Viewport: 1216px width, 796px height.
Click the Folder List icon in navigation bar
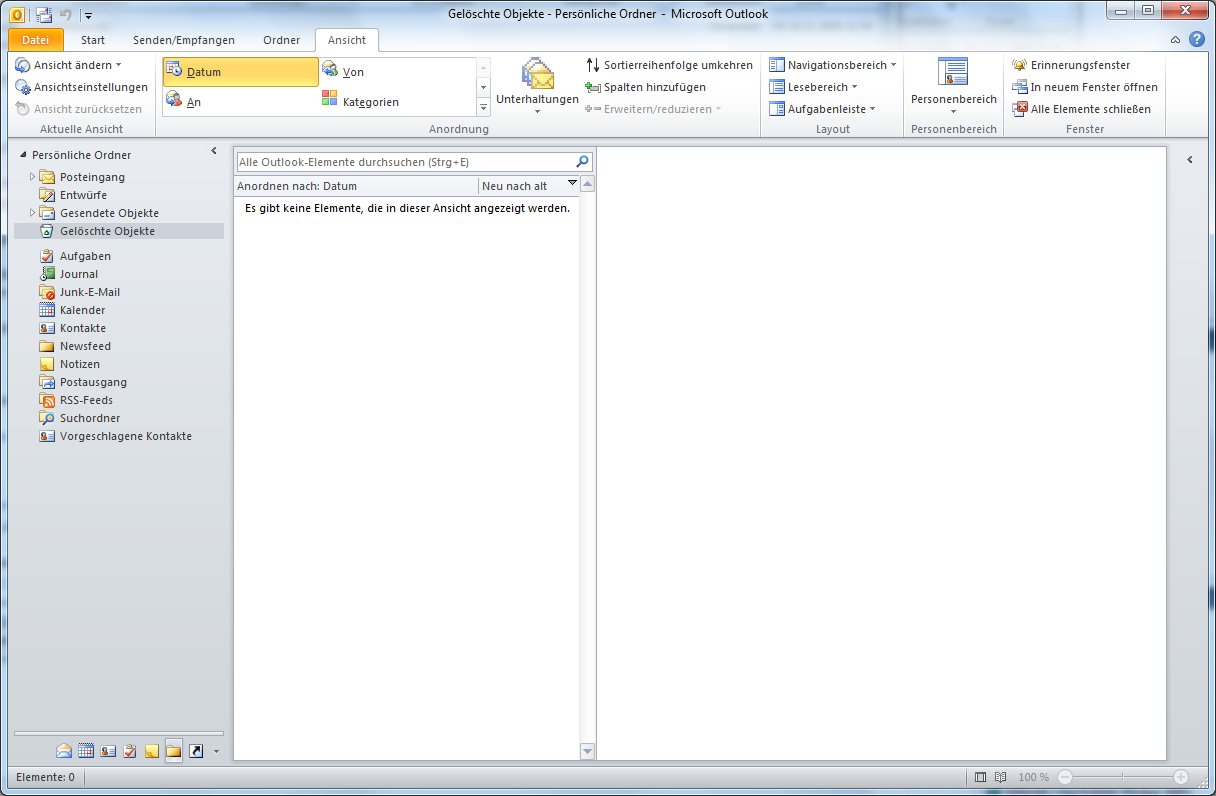pyautogui.click(x=174, y=751)
